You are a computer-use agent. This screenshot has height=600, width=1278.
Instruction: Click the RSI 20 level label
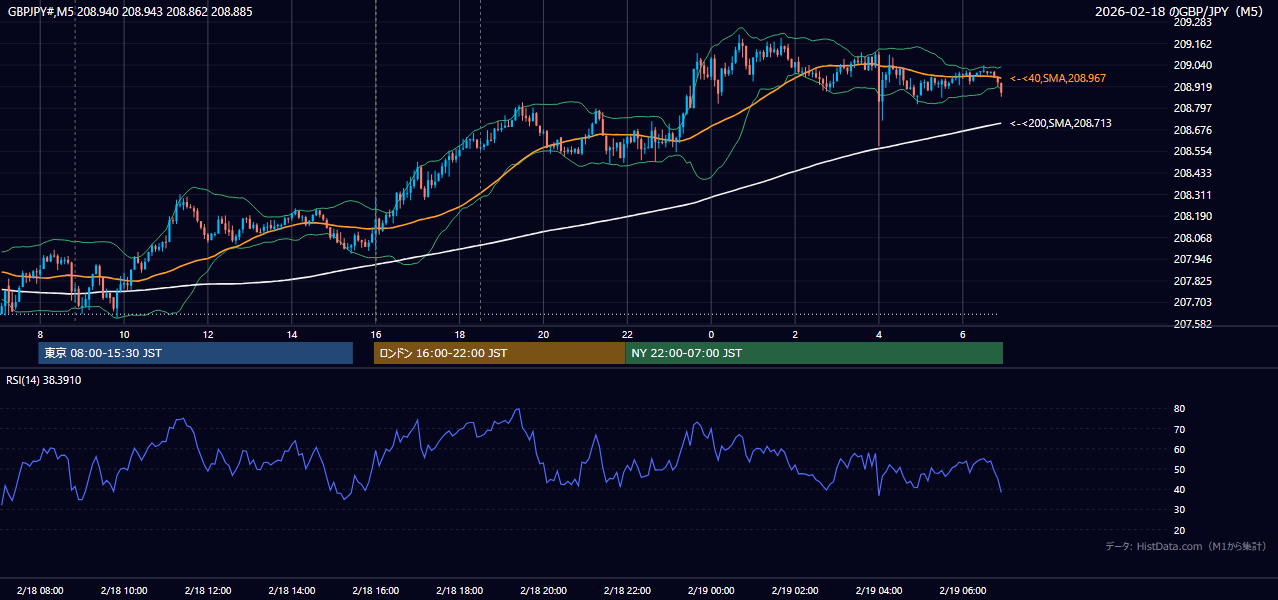click(1179, 530)
